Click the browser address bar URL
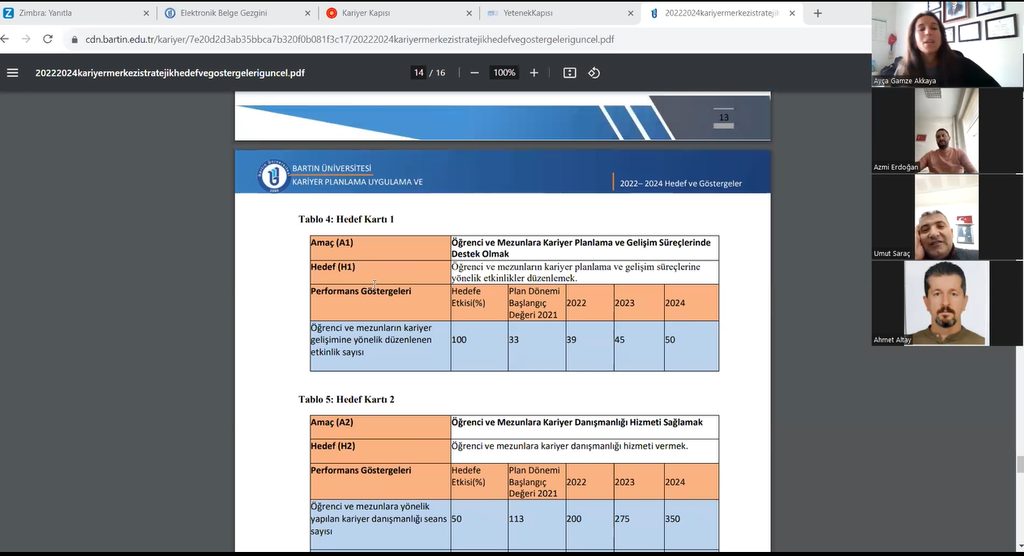Viewport: 1024px width, 556px height. click(349, 39)
